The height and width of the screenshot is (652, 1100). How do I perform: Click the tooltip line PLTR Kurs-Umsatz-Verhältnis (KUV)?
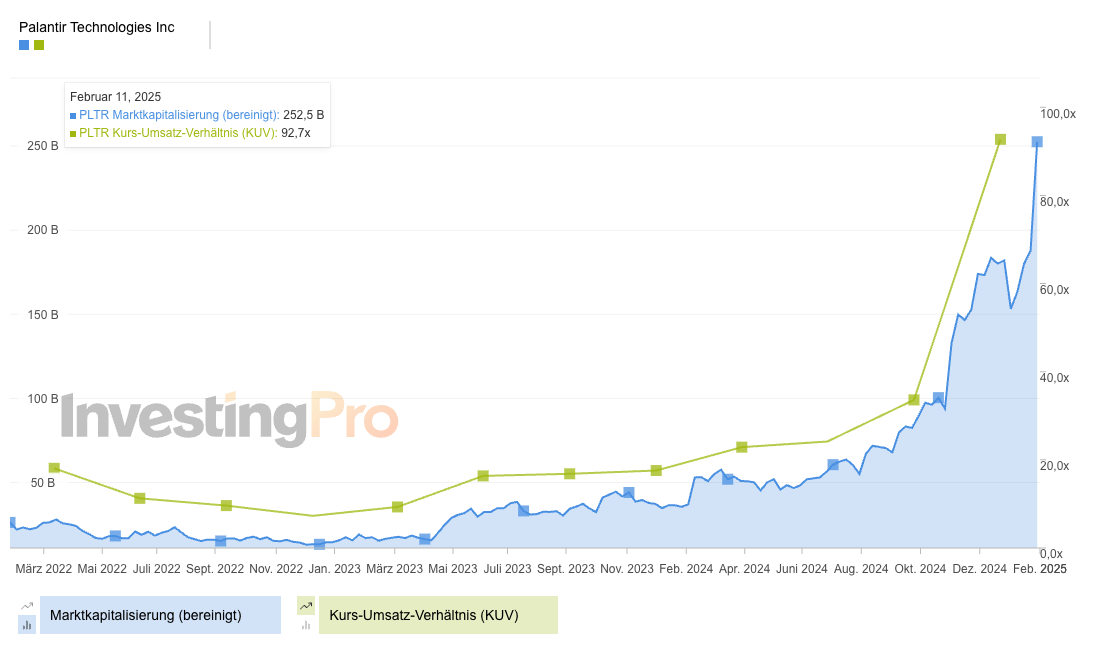pyautogui.click(x=190, y=133)
